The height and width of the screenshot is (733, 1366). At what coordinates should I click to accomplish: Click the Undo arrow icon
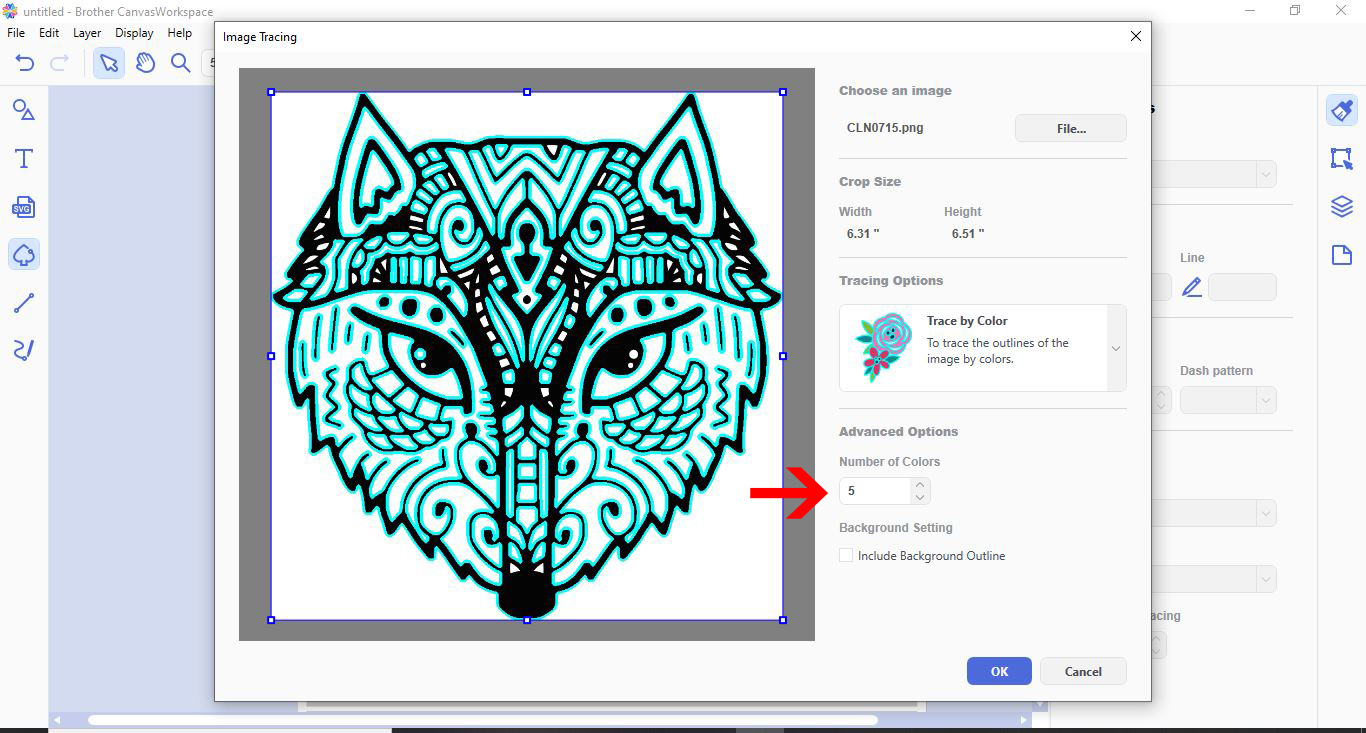coord(25,63)
